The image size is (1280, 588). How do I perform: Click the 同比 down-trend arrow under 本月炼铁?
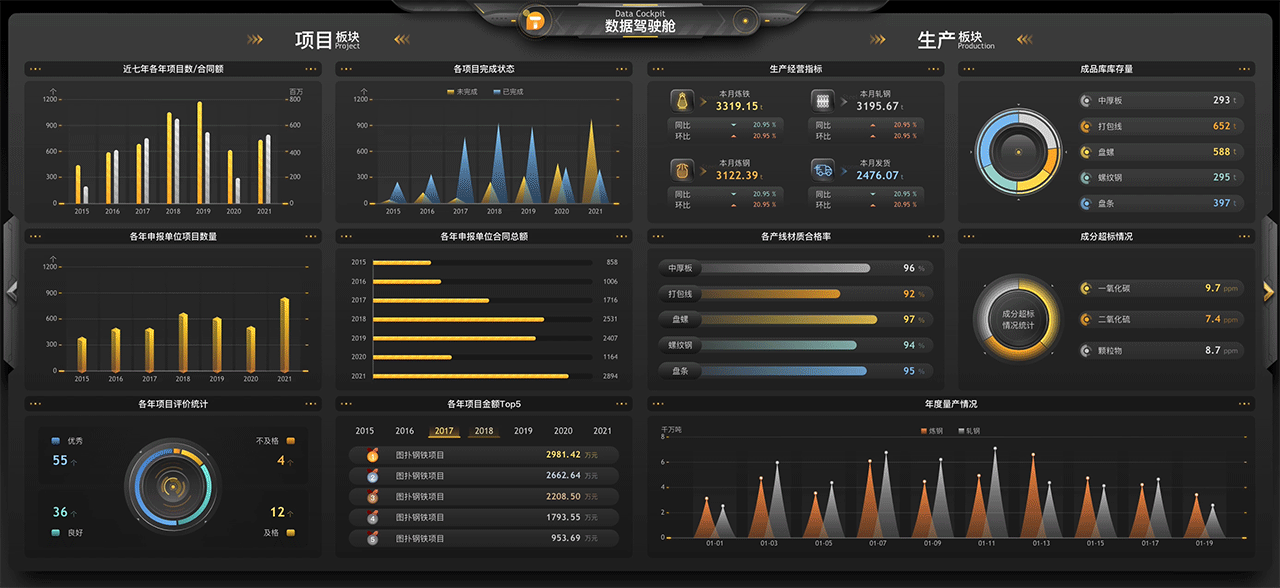tap(734, 125)
